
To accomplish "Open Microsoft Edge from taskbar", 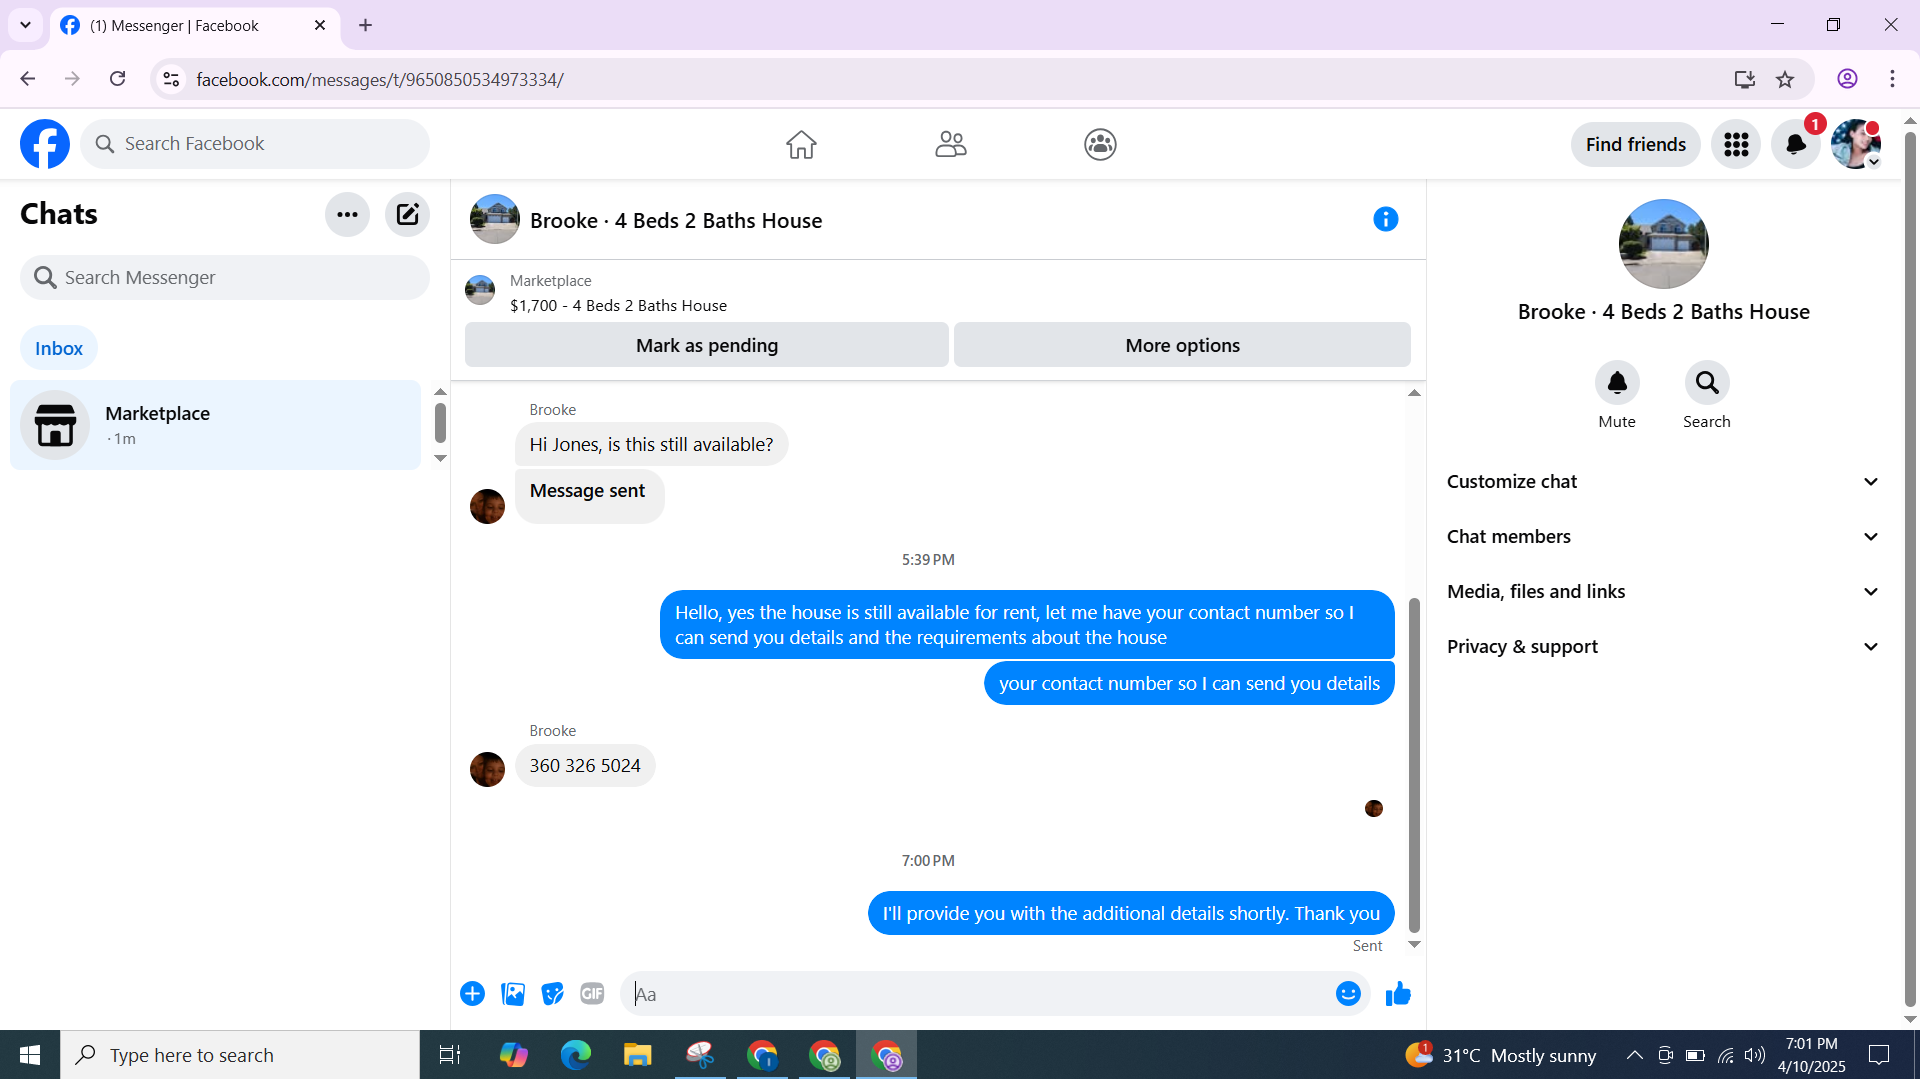I will [x=575, y=1055].
